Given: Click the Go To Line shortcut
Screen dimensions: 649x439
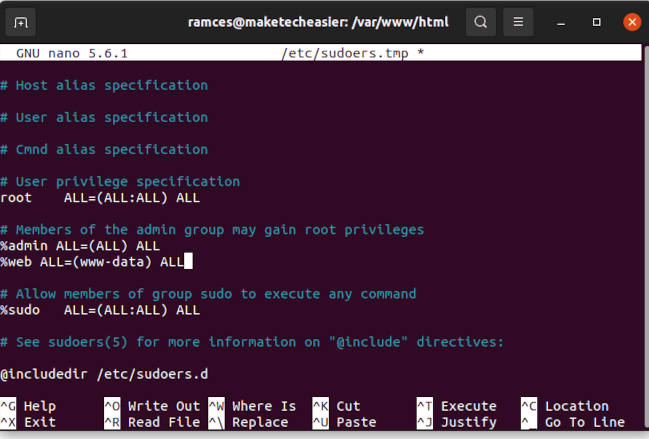Looking at the screenshot, I should [584, 422].
